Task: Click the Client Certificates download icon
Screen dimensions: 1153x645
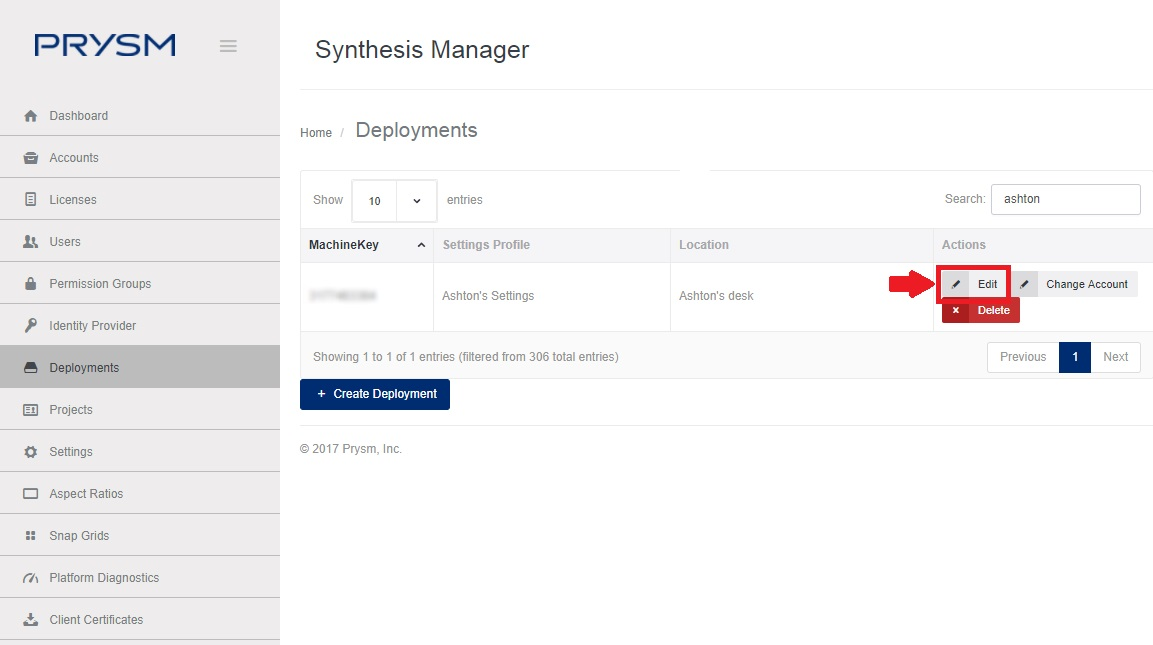Action: tap(30, 619)
